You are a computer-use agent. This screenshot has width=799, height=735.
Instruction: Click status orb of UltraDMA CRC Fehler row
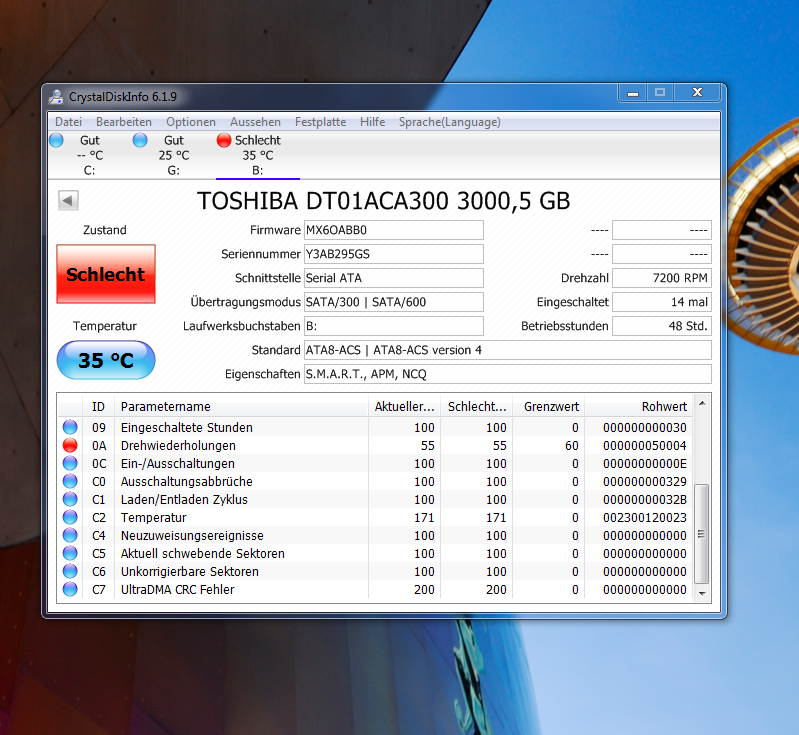click(70, 589)
